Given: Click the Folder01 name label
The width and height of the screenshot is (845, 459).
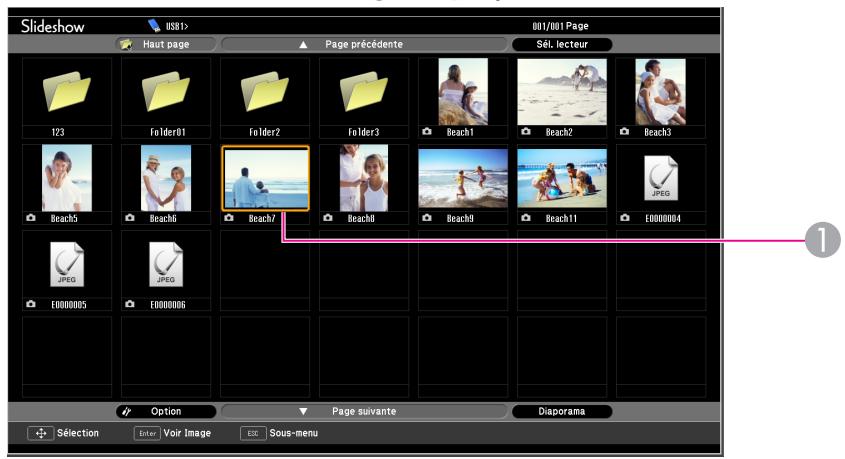Looking at the screenshot, I should point(168,132).
